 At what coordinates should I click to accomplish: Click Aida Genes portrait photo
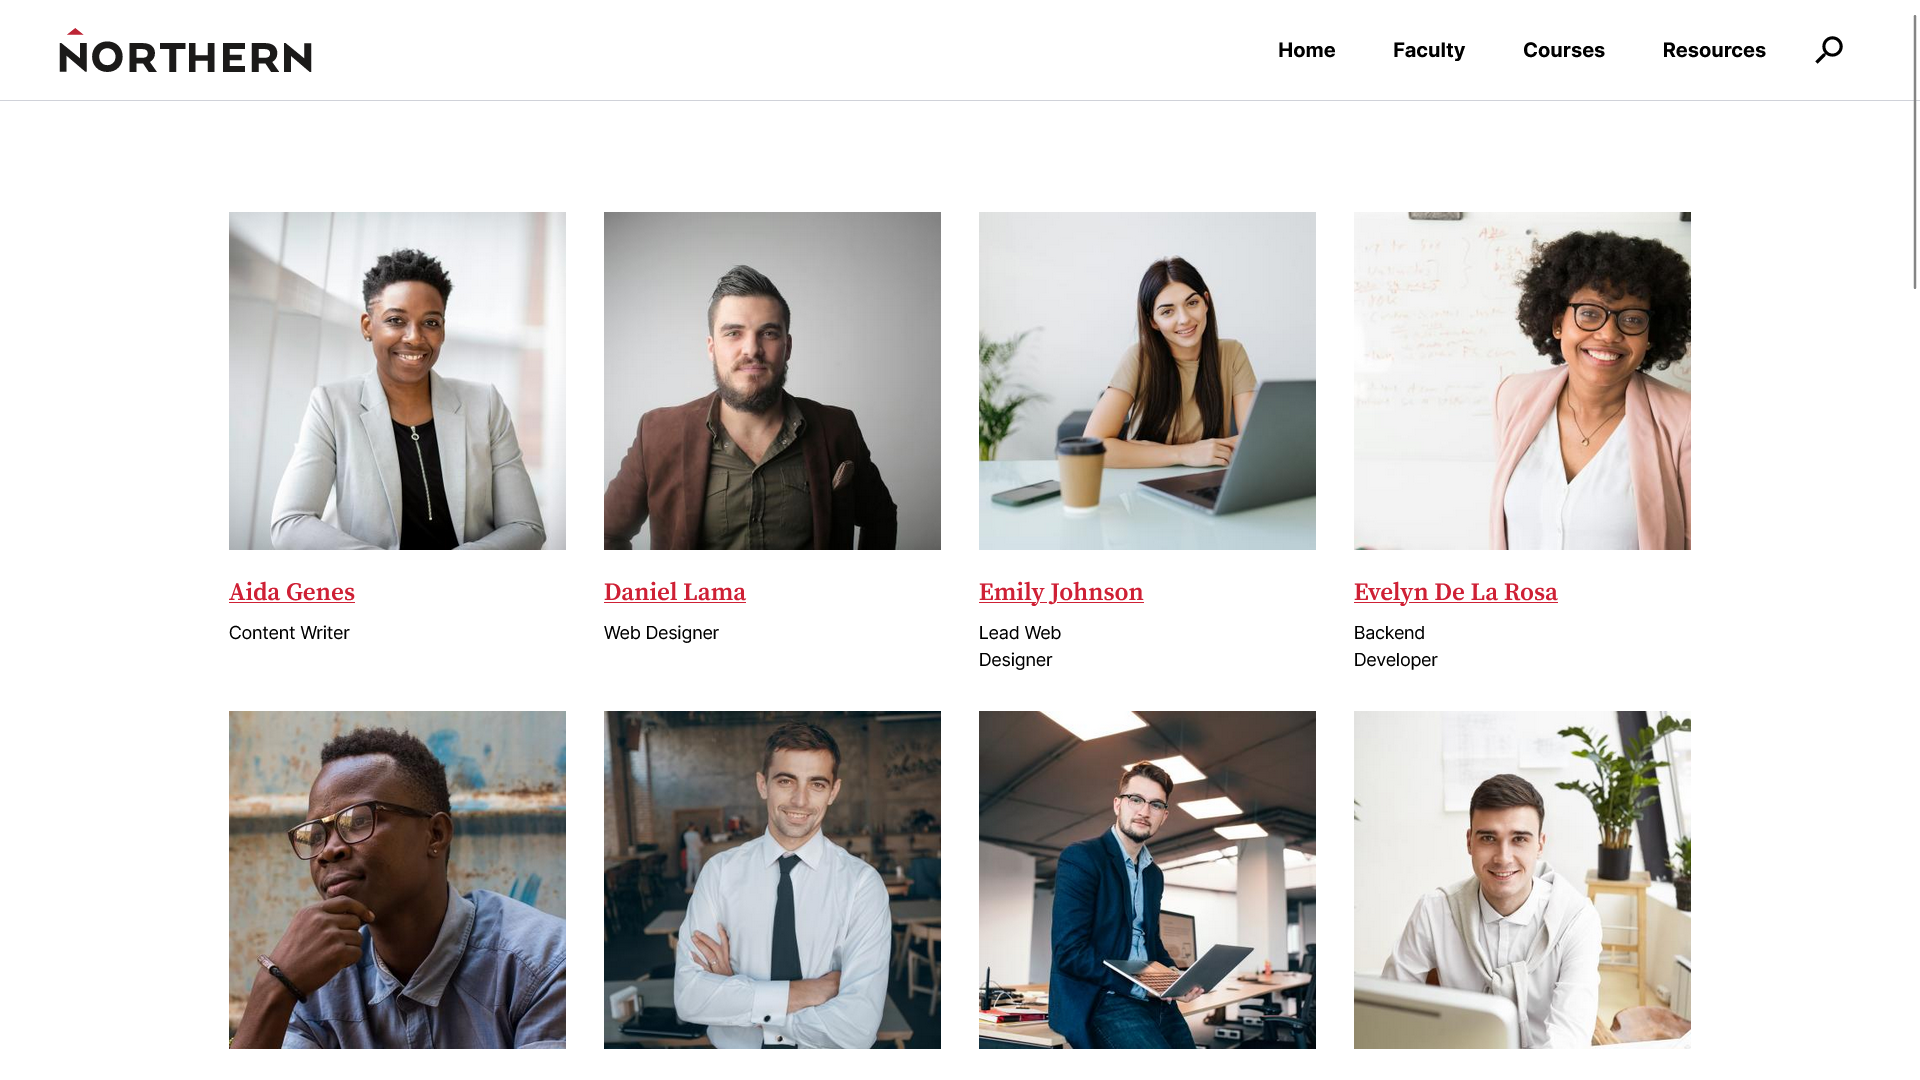[x=397, y=381]
